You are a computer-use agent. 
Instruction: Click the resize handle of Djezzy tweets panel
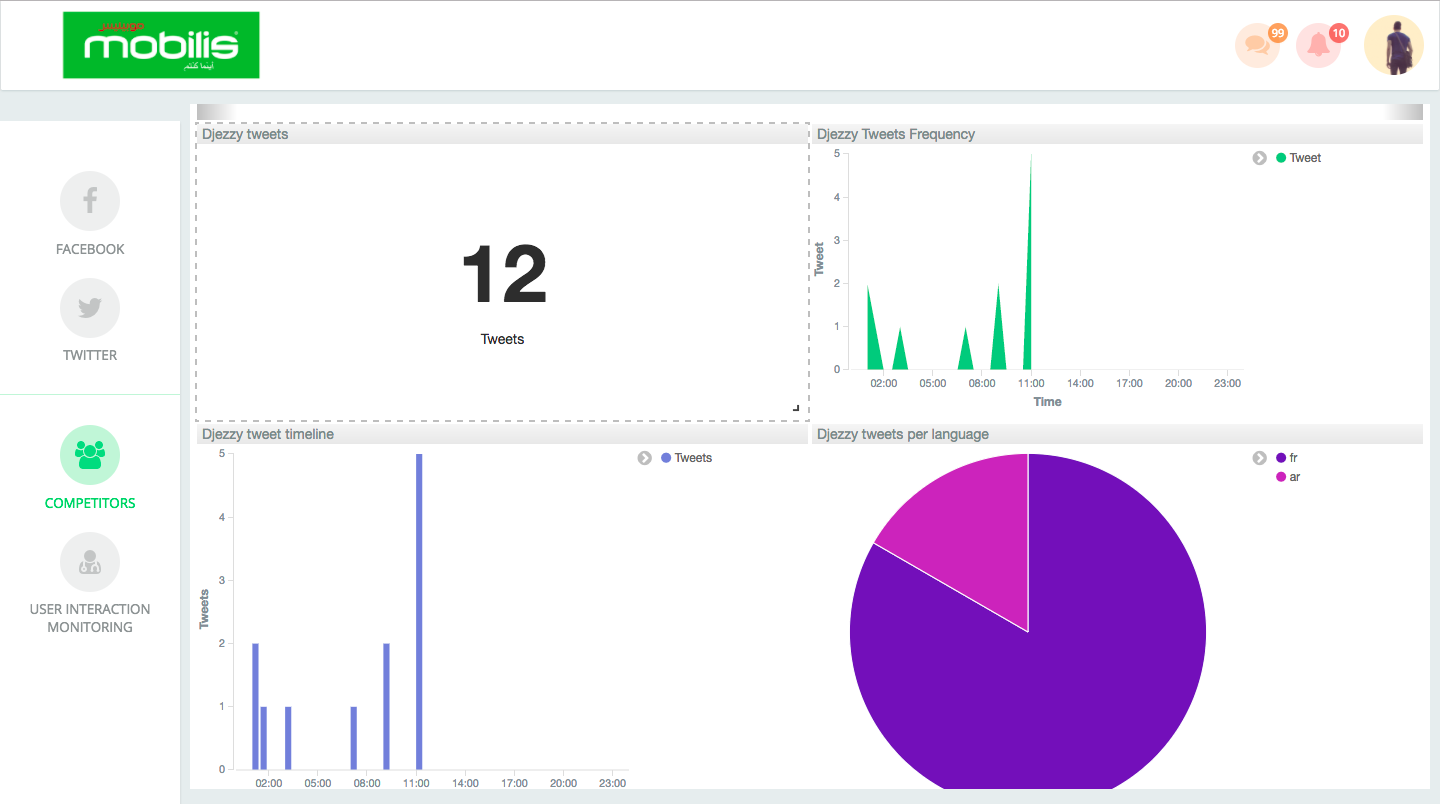click(x=796, y=408)
